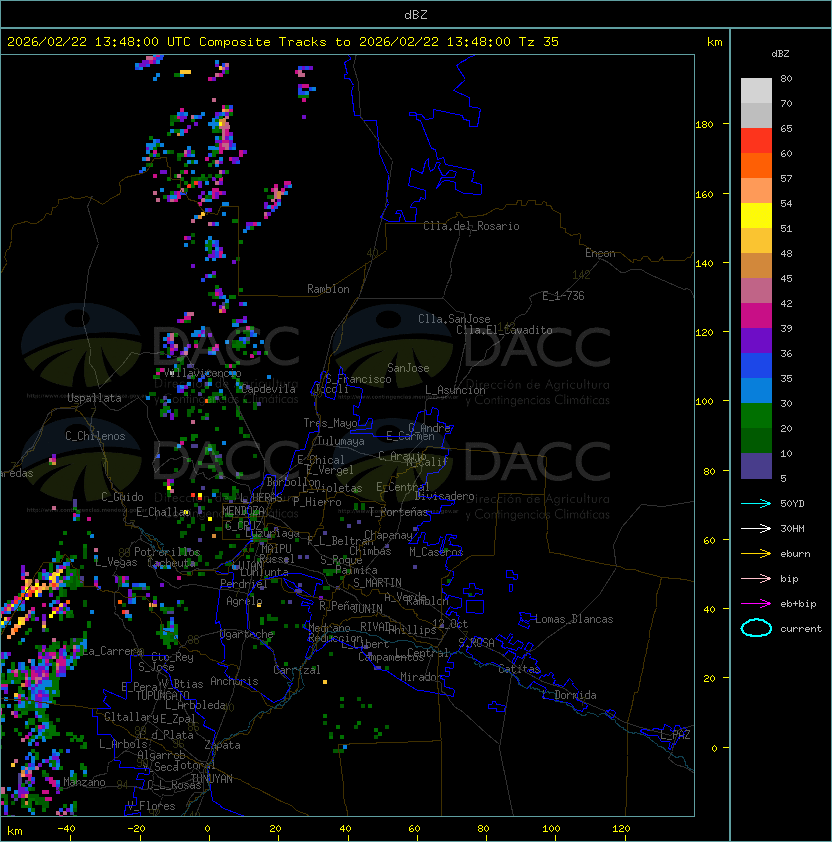Click the 'Capdevila' map label
Viewport: 832px width, 842px height.
pos(268,389)
